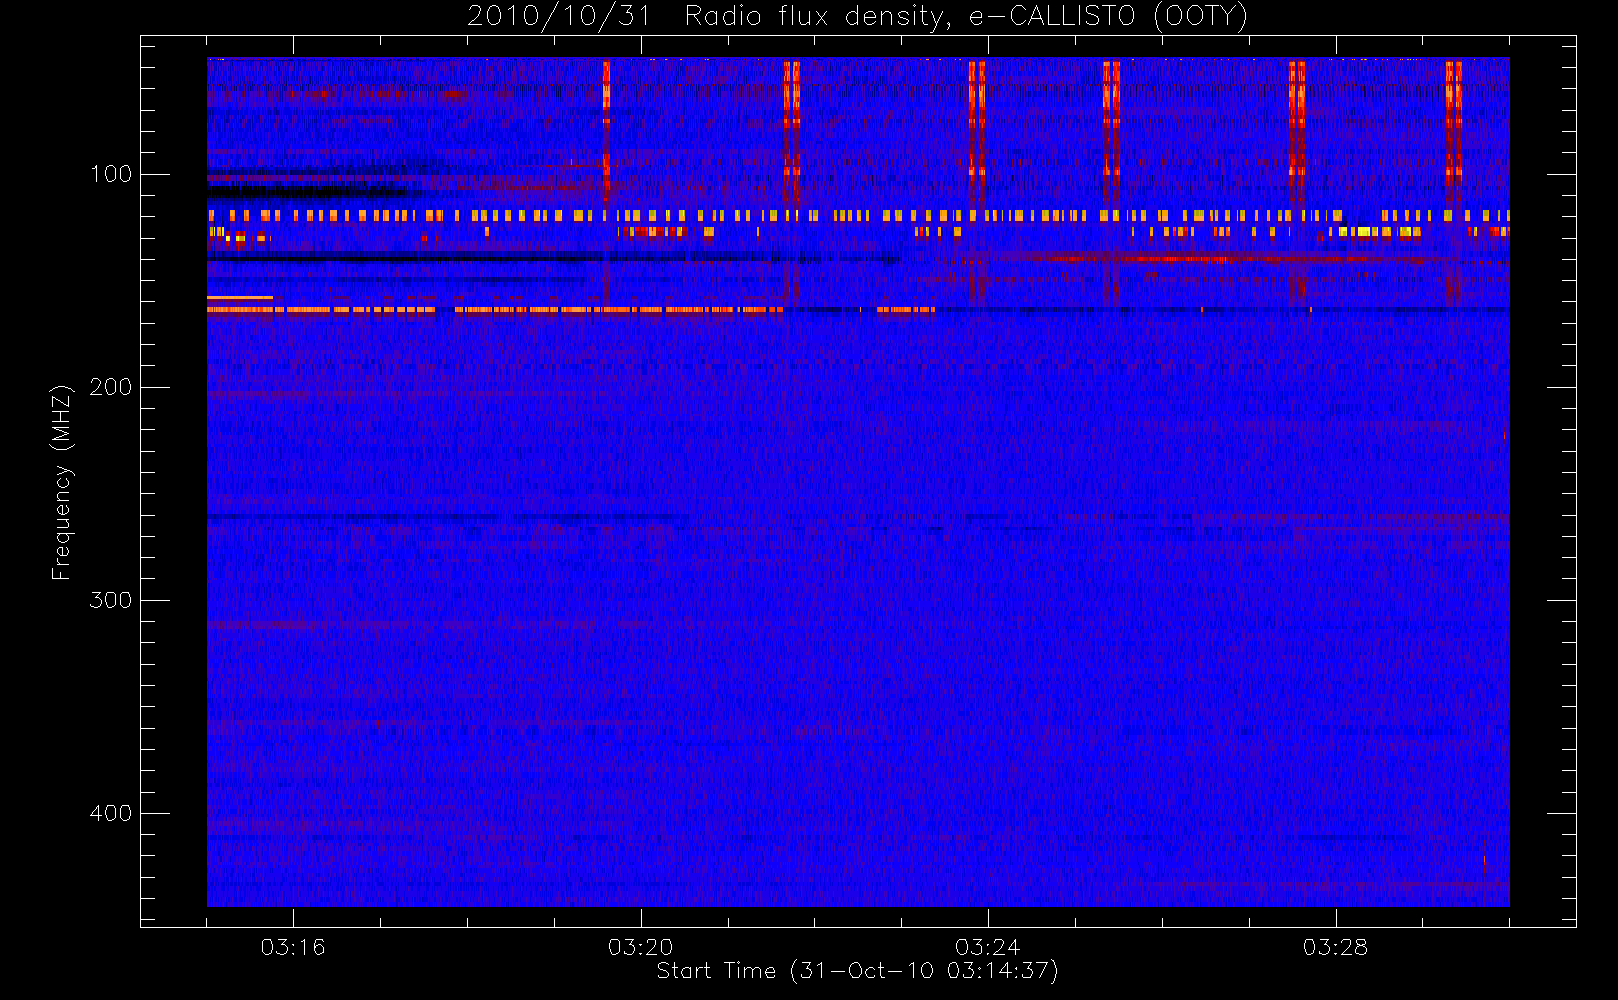Click the 400 frequency tick label

(111, 813)
